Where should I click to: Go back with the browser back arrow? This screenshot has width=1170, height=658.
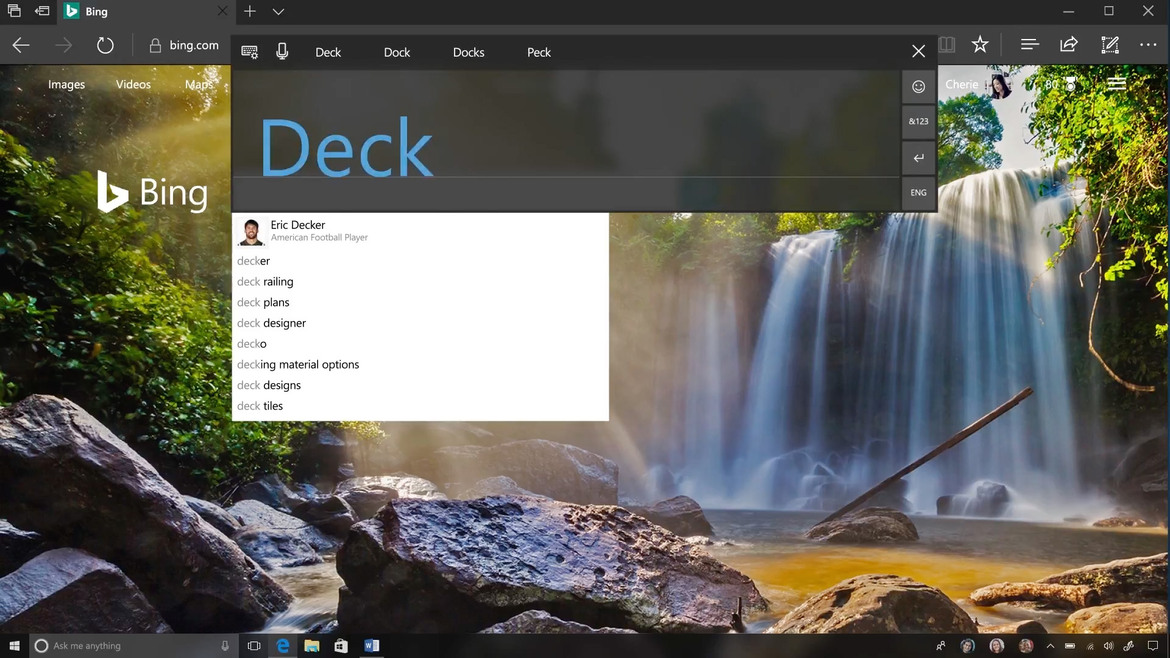21,45
